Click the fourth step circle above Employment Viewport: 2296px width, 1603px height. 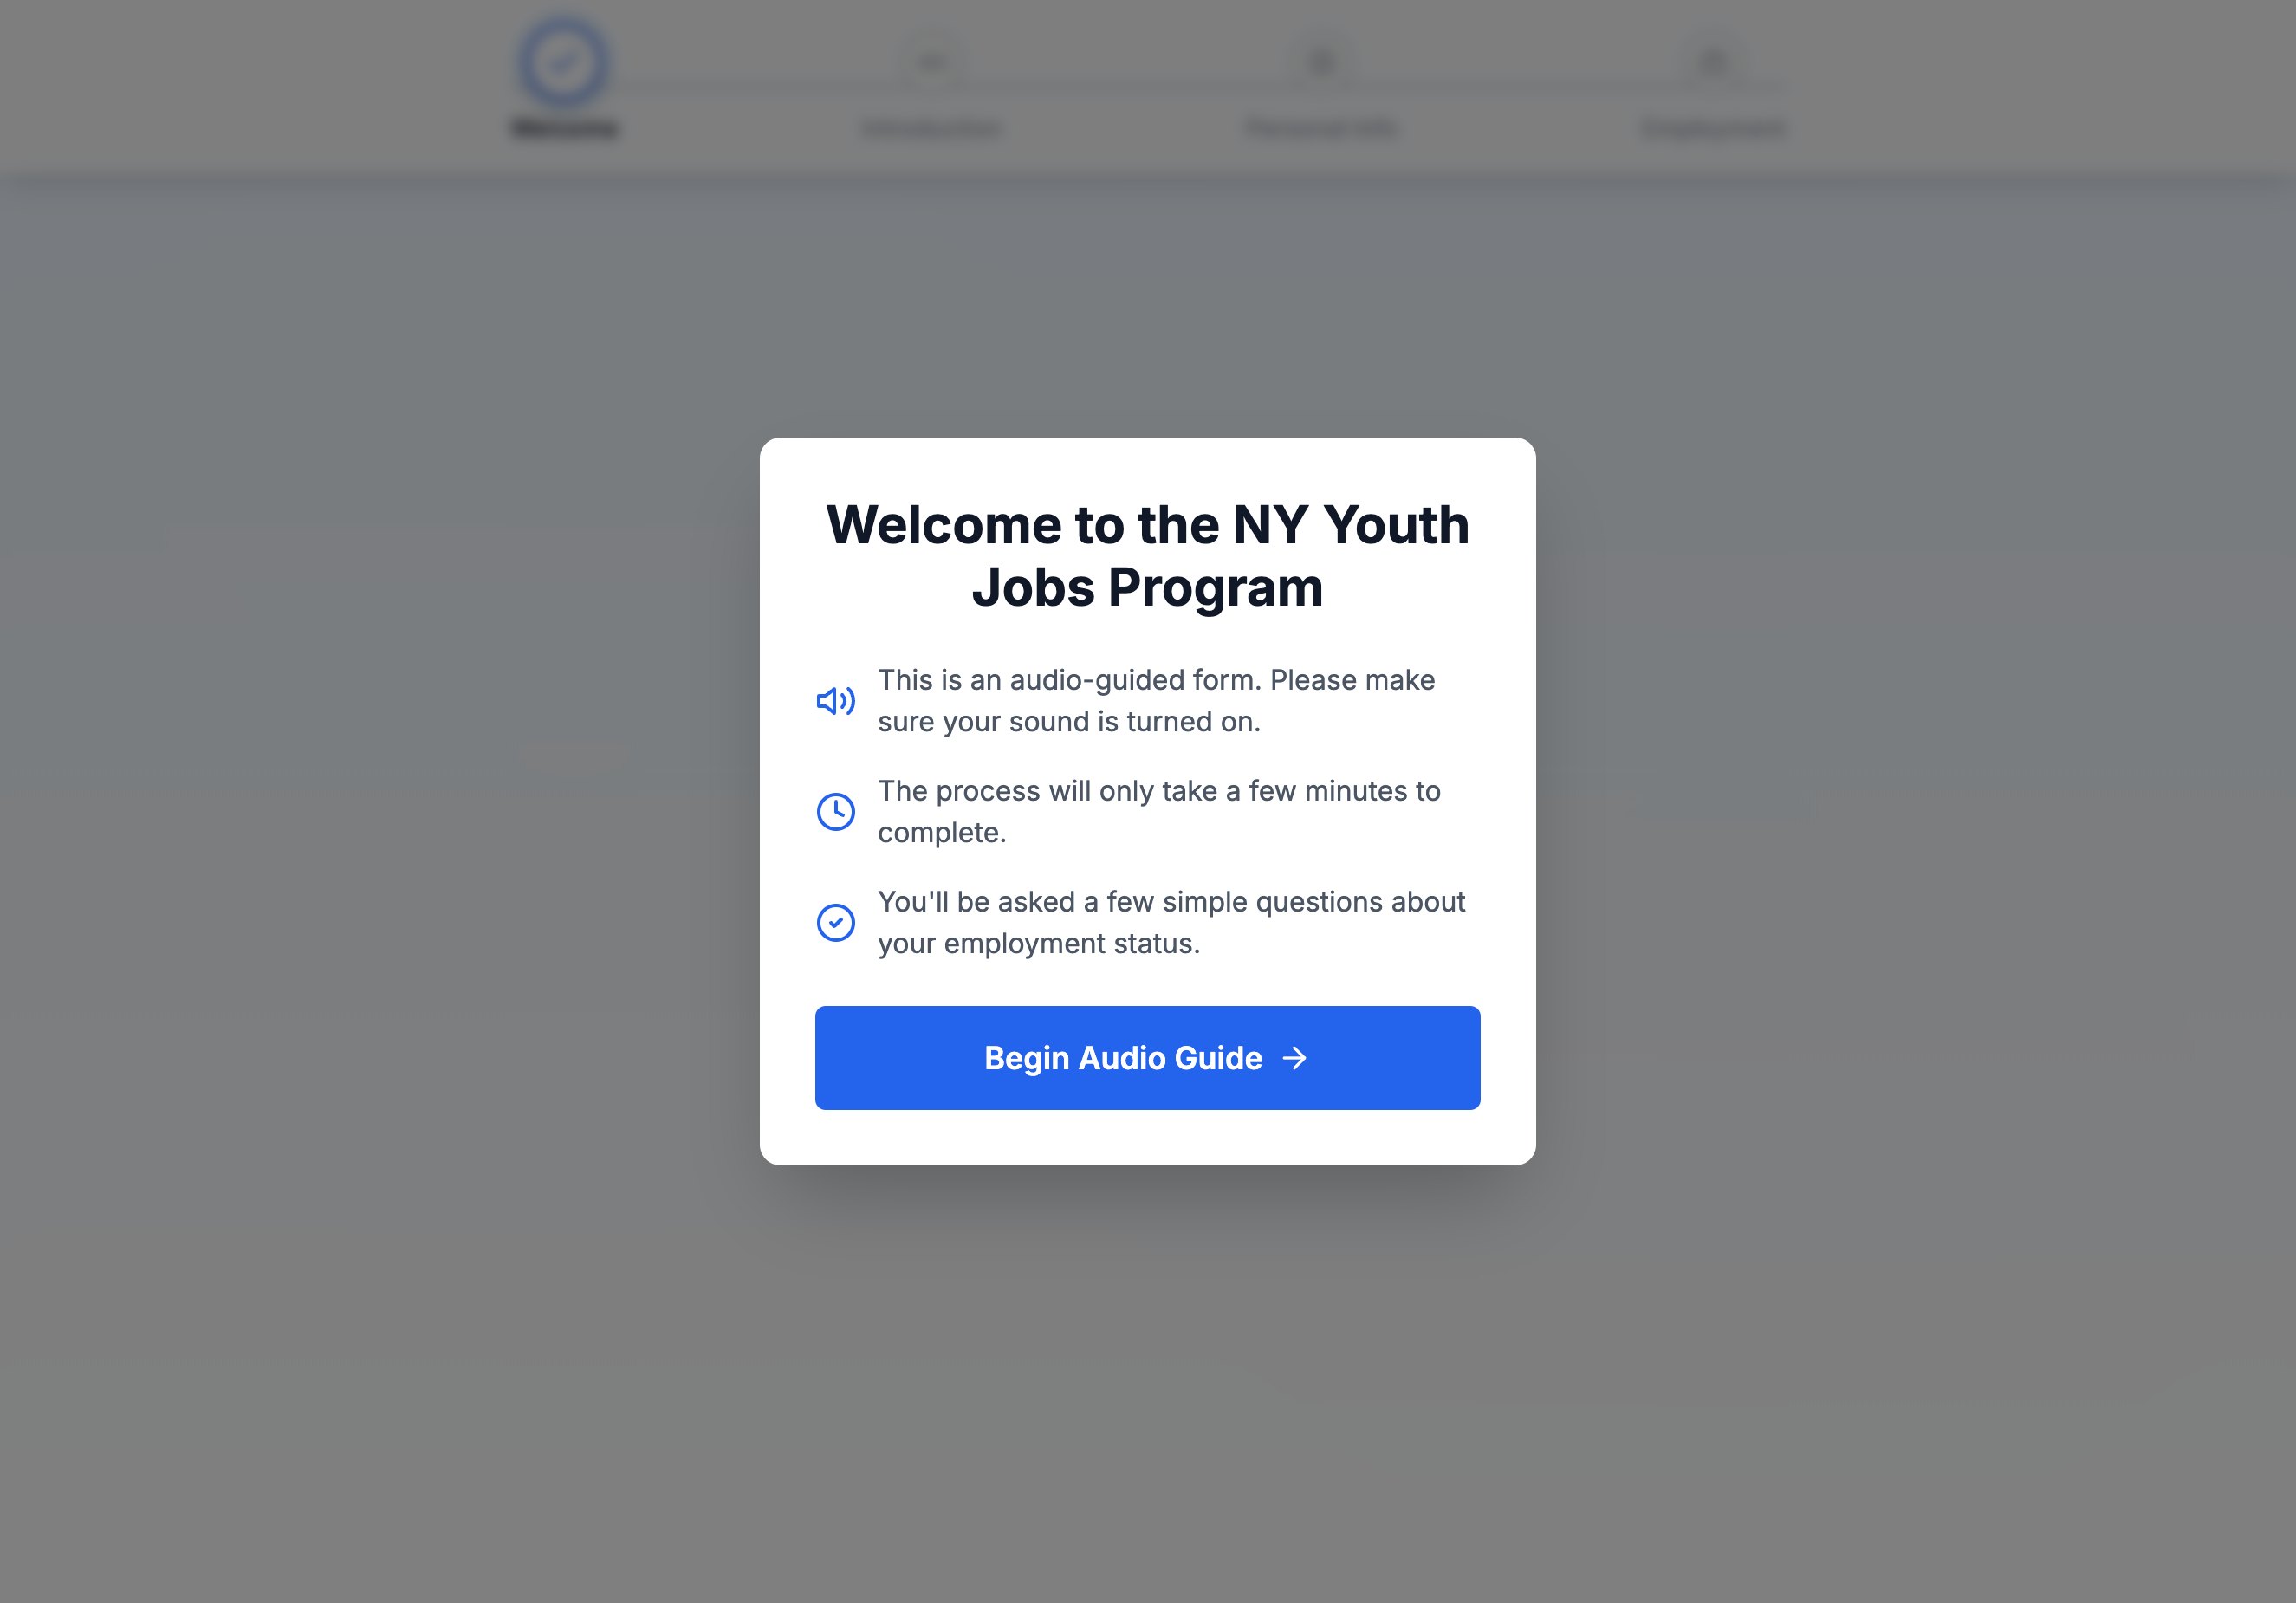coord(1714,63)
